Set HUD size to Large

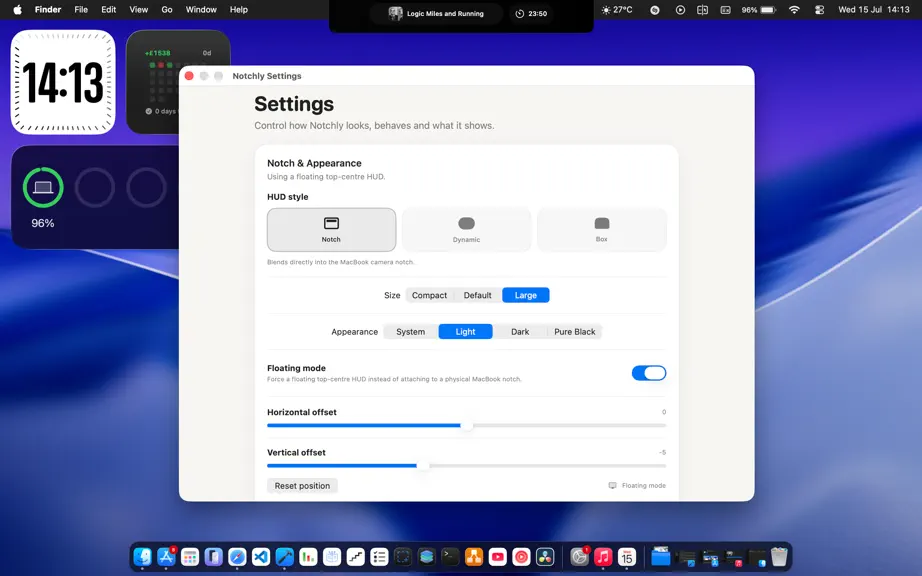click(x=526, y=295)
